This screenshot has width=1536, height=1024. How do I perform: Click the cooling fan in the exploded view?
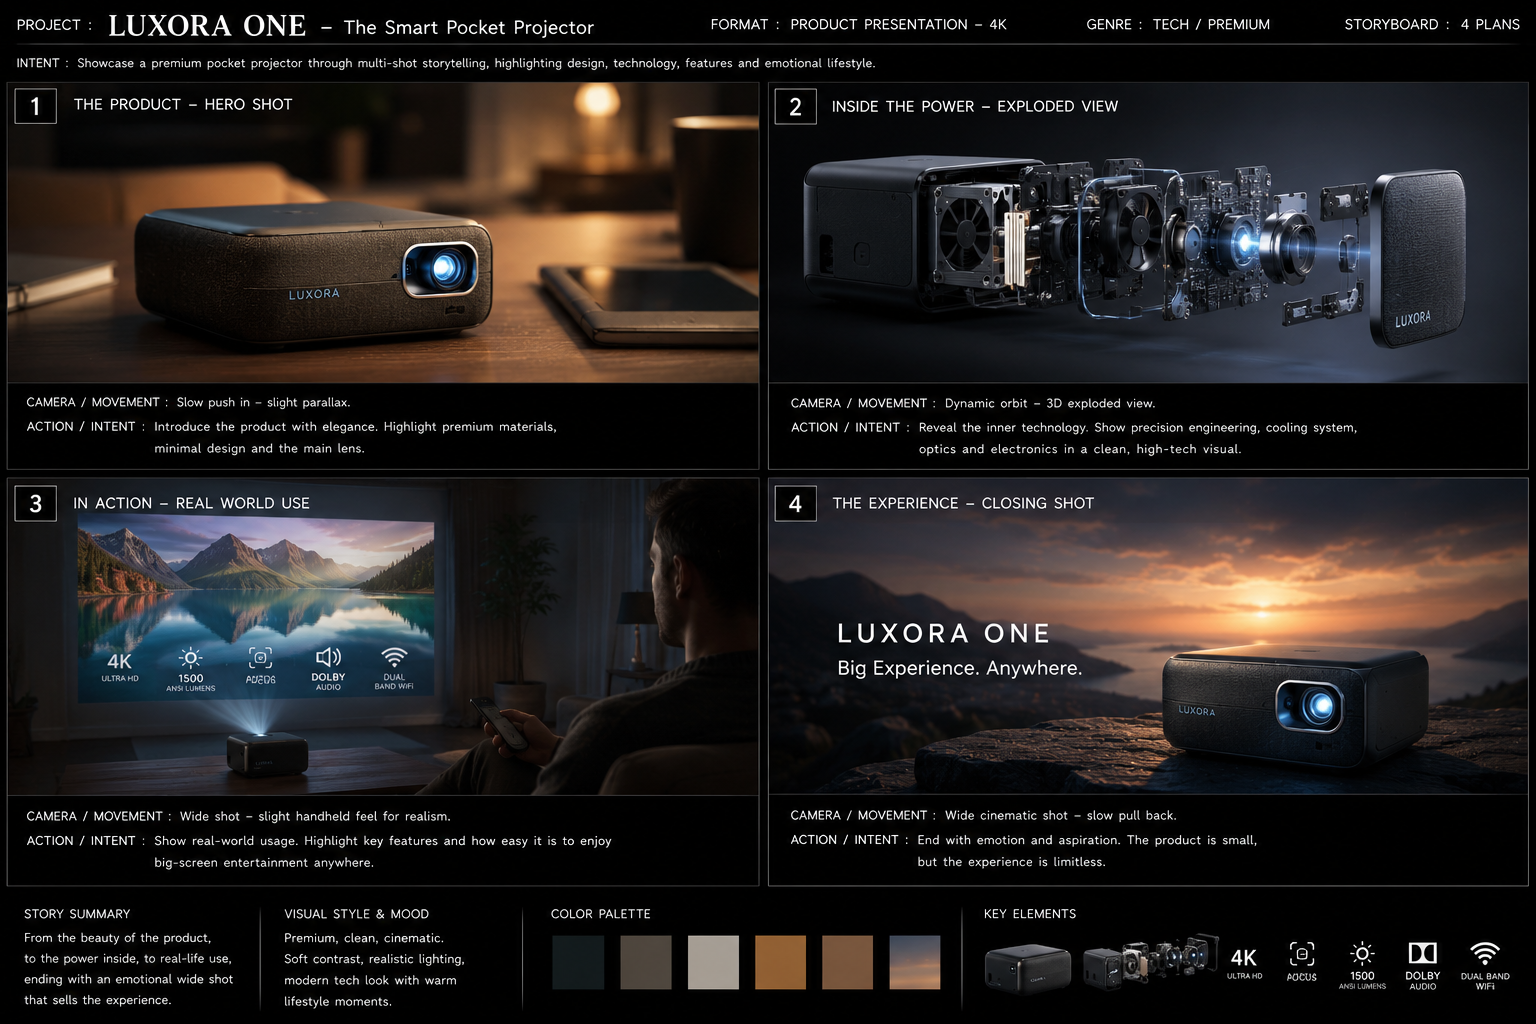click(x=967, y=234)
